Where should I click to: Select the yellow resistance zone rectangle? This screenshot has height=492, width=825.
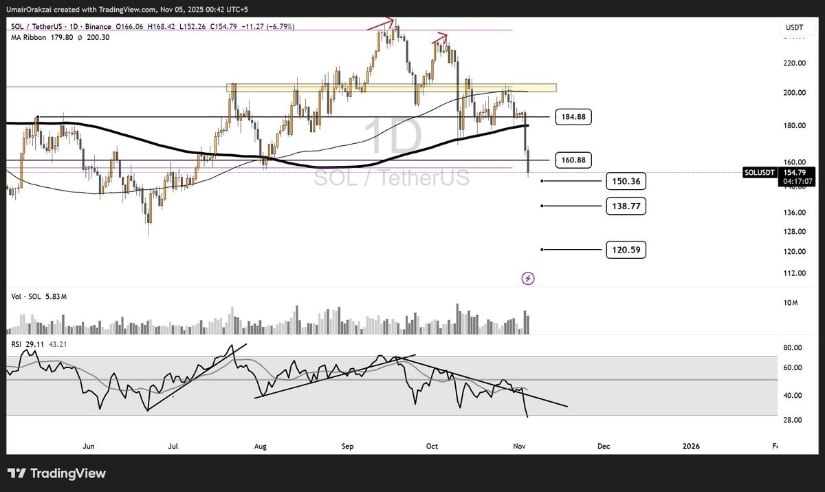pyautogui.click(x=390, y=88)
